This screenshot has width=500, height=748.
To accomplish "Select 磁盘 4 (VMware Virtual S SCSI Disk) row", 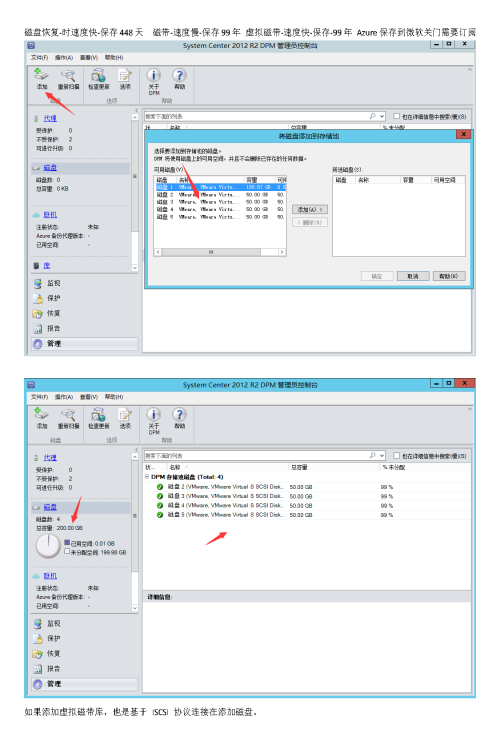I will 308,505.
